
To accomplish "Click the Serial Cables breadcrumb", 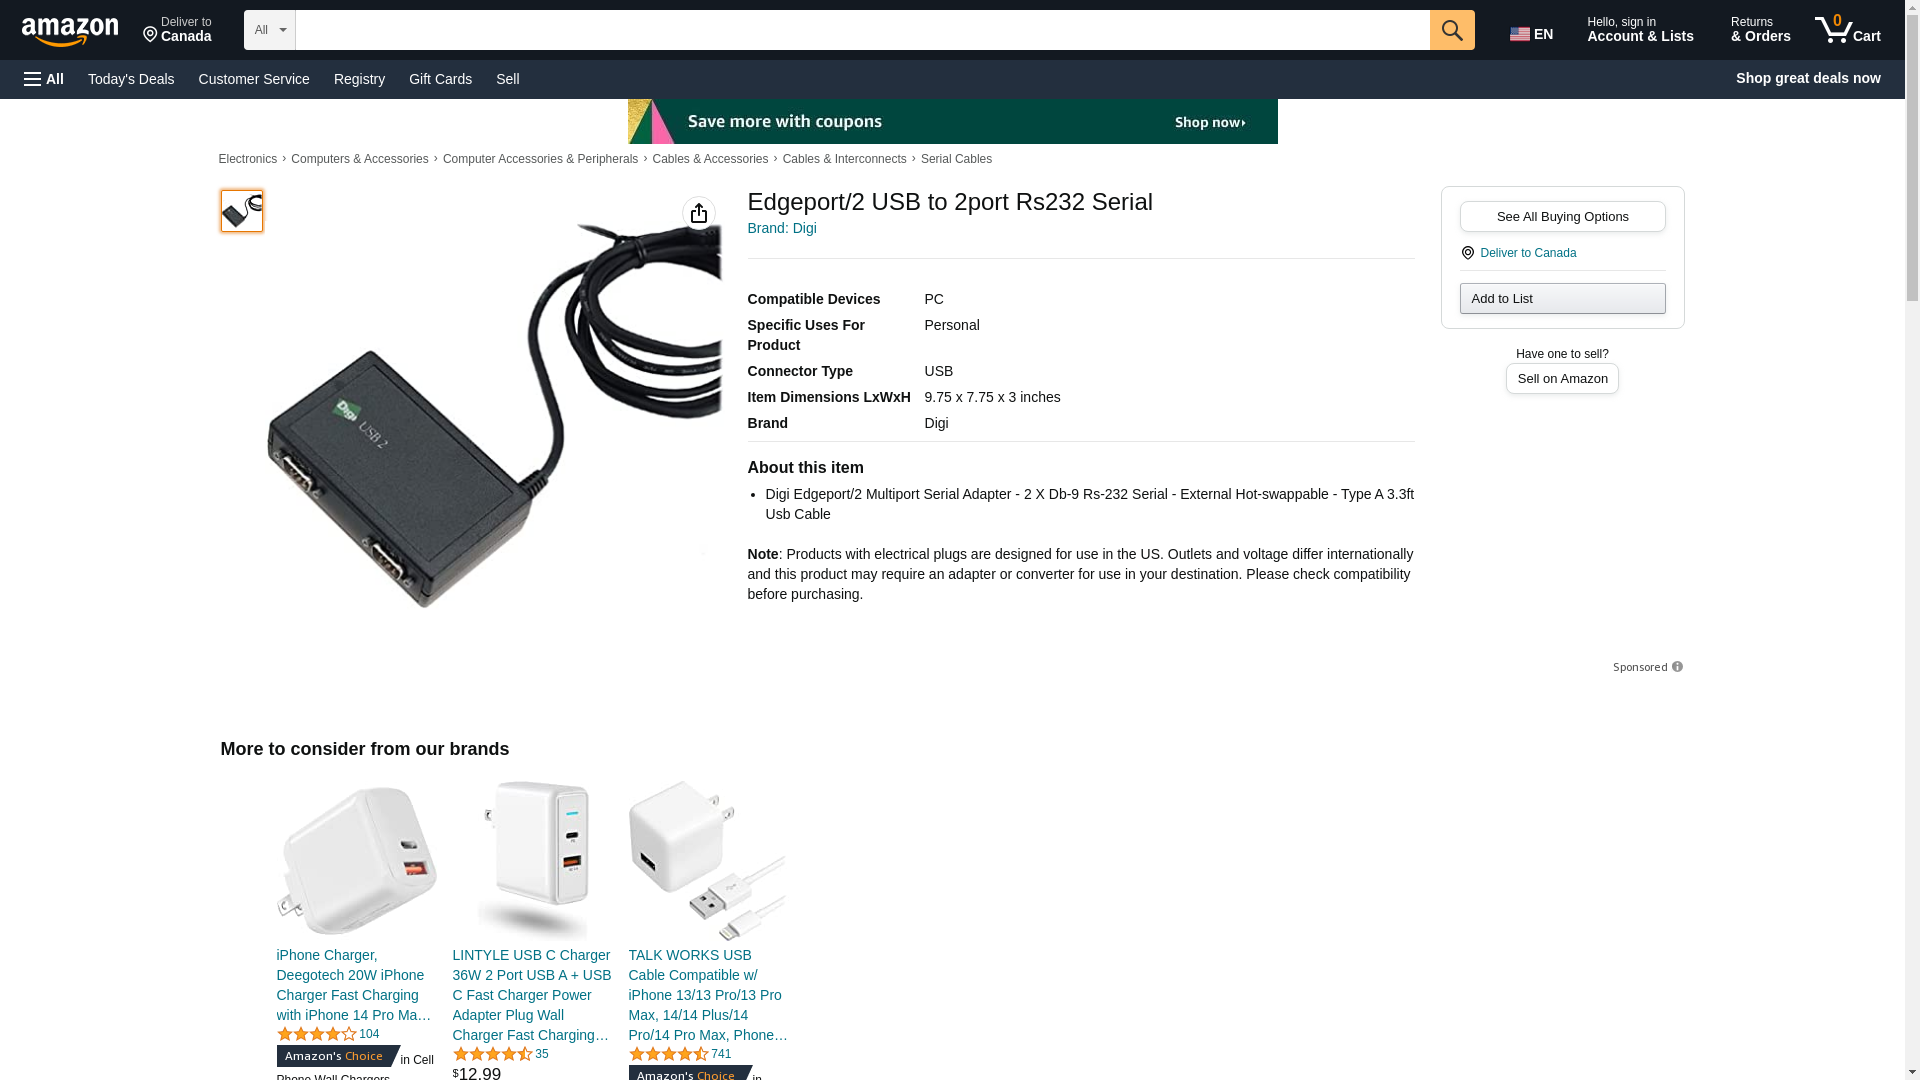I will click(x=956, y=159).
